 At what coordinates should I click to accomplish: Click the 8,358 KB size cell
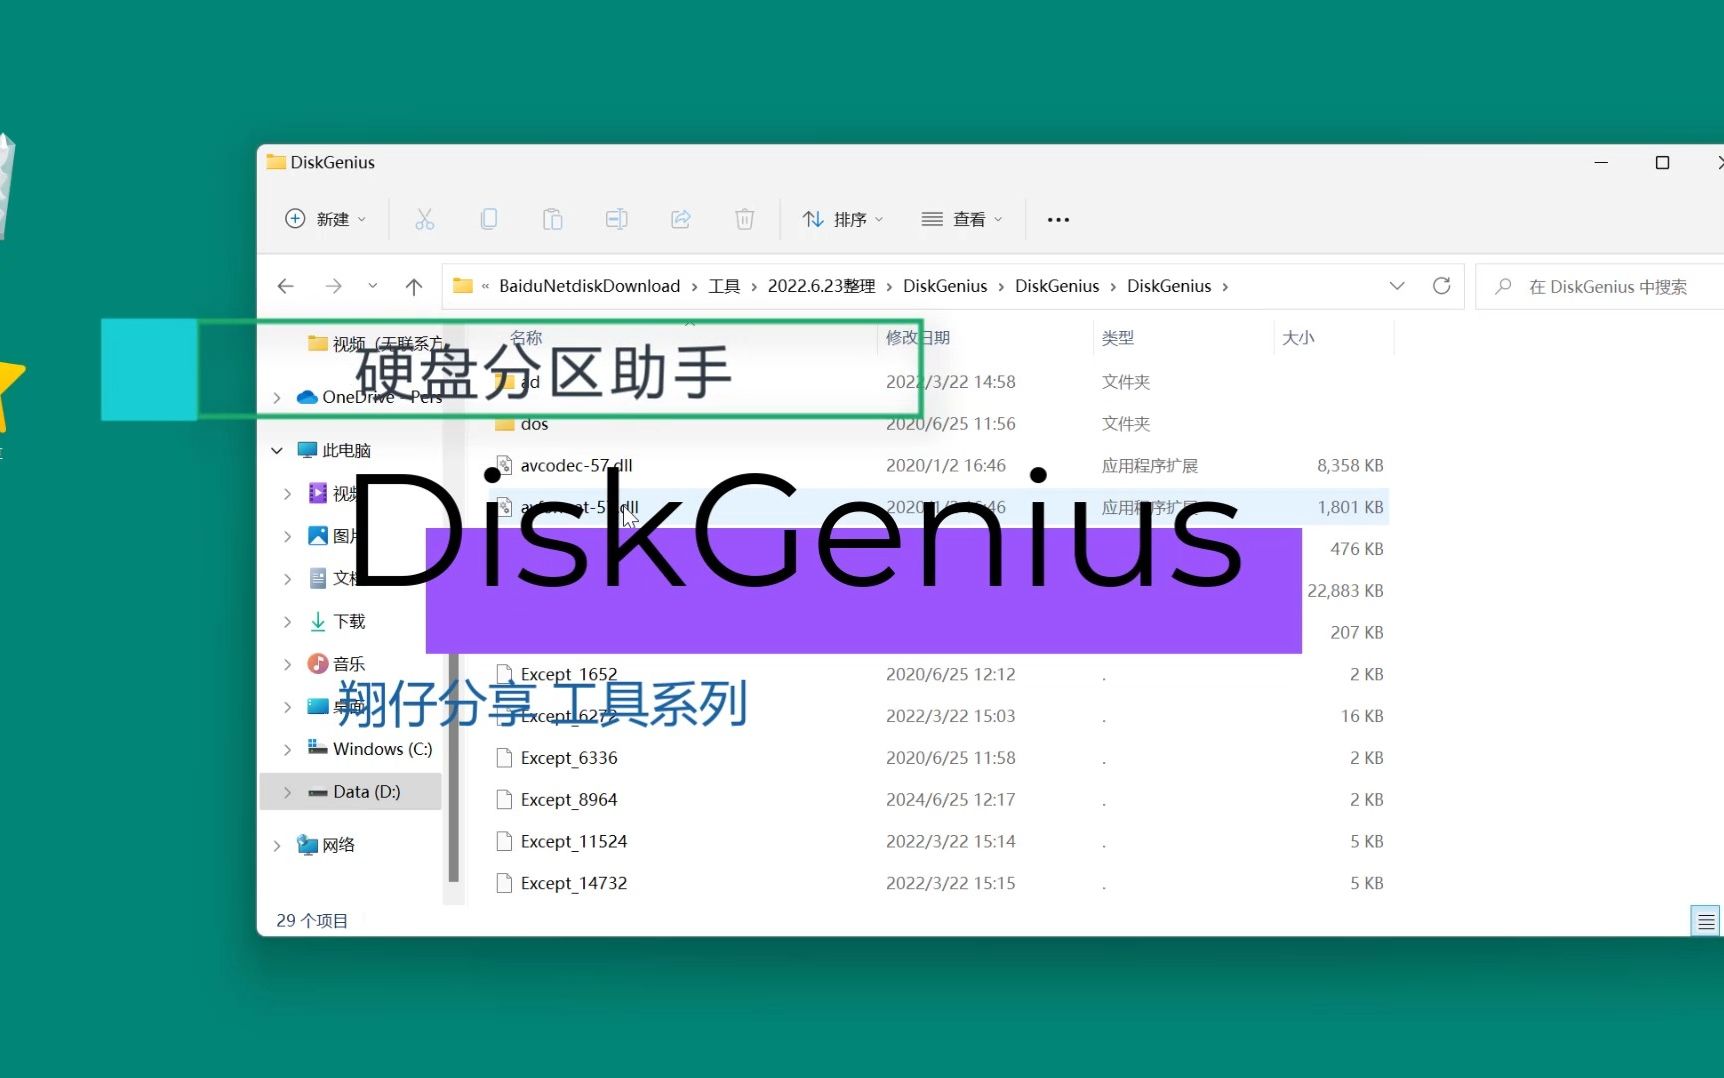[1350, 466]
